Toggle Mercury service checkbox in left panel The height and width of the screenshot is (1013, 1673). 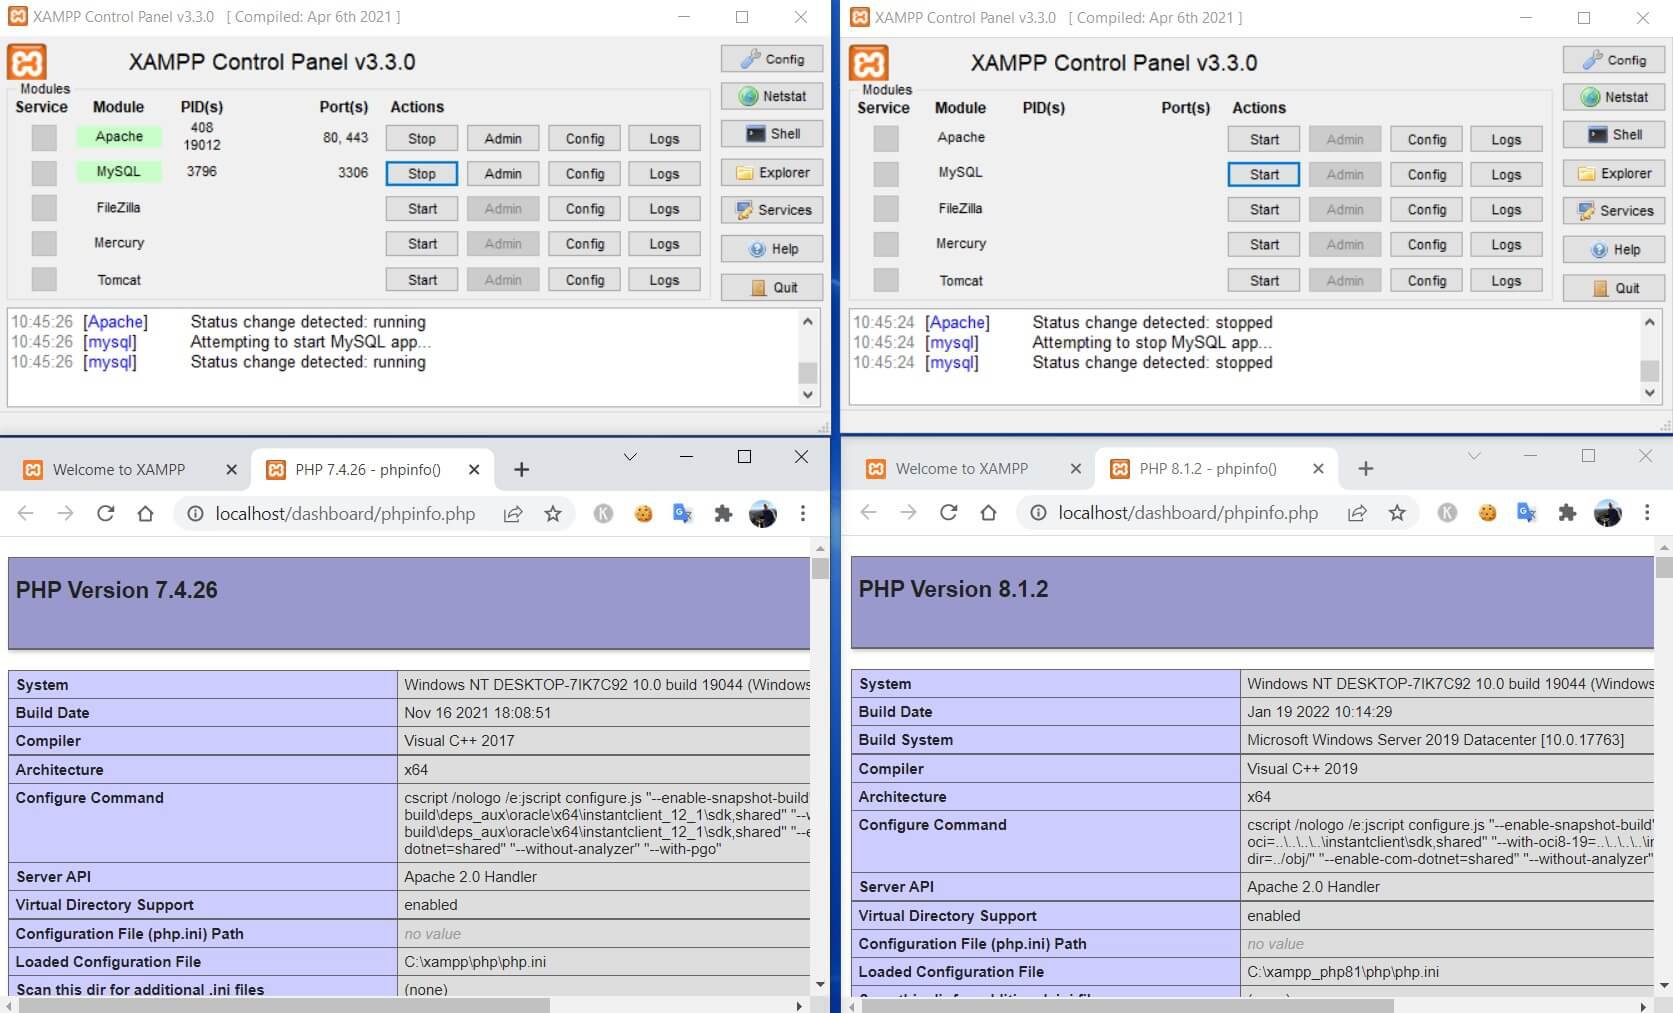coord(44,243)
